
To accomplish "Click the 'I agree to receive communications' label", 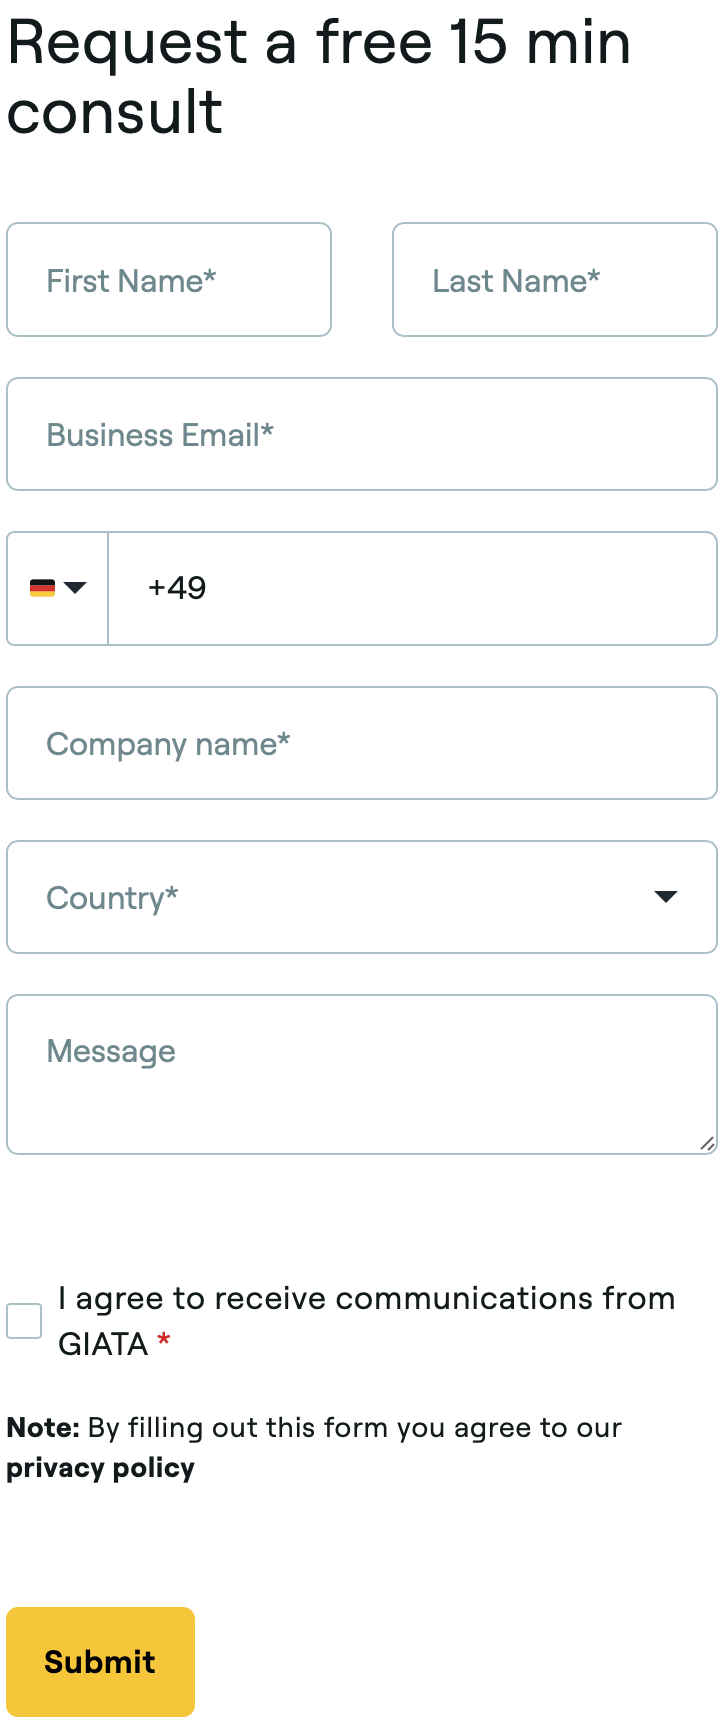I will click(x=366, y=1299).
